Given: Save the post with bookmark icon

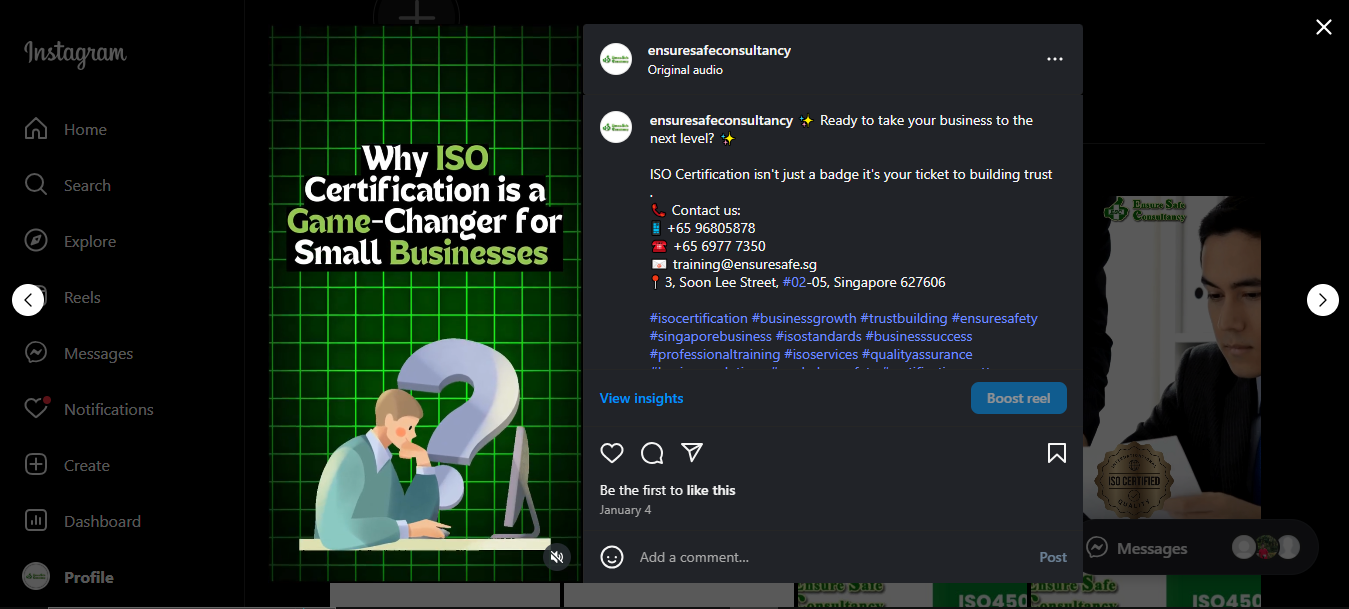Looking at the screenshot, I should click(x=1056, y=453).
